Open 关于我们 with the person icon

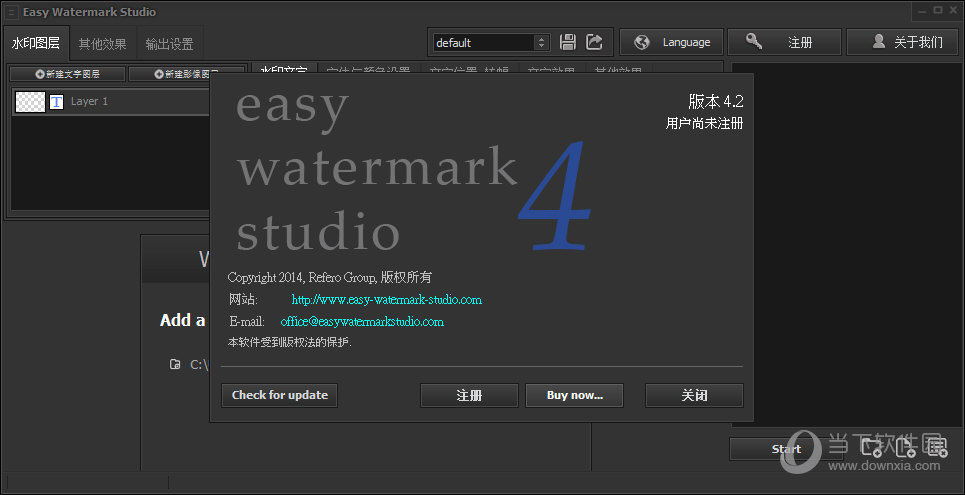903,42
